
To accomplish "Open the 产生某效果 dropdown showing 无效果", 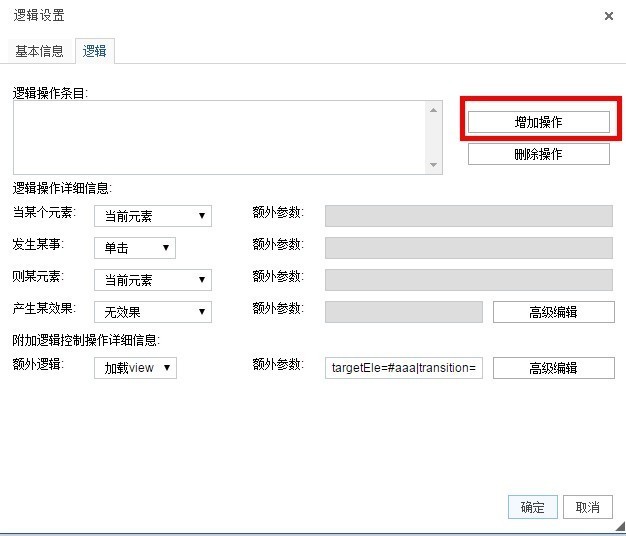I will pyautogui.click(x=153, y=312).
